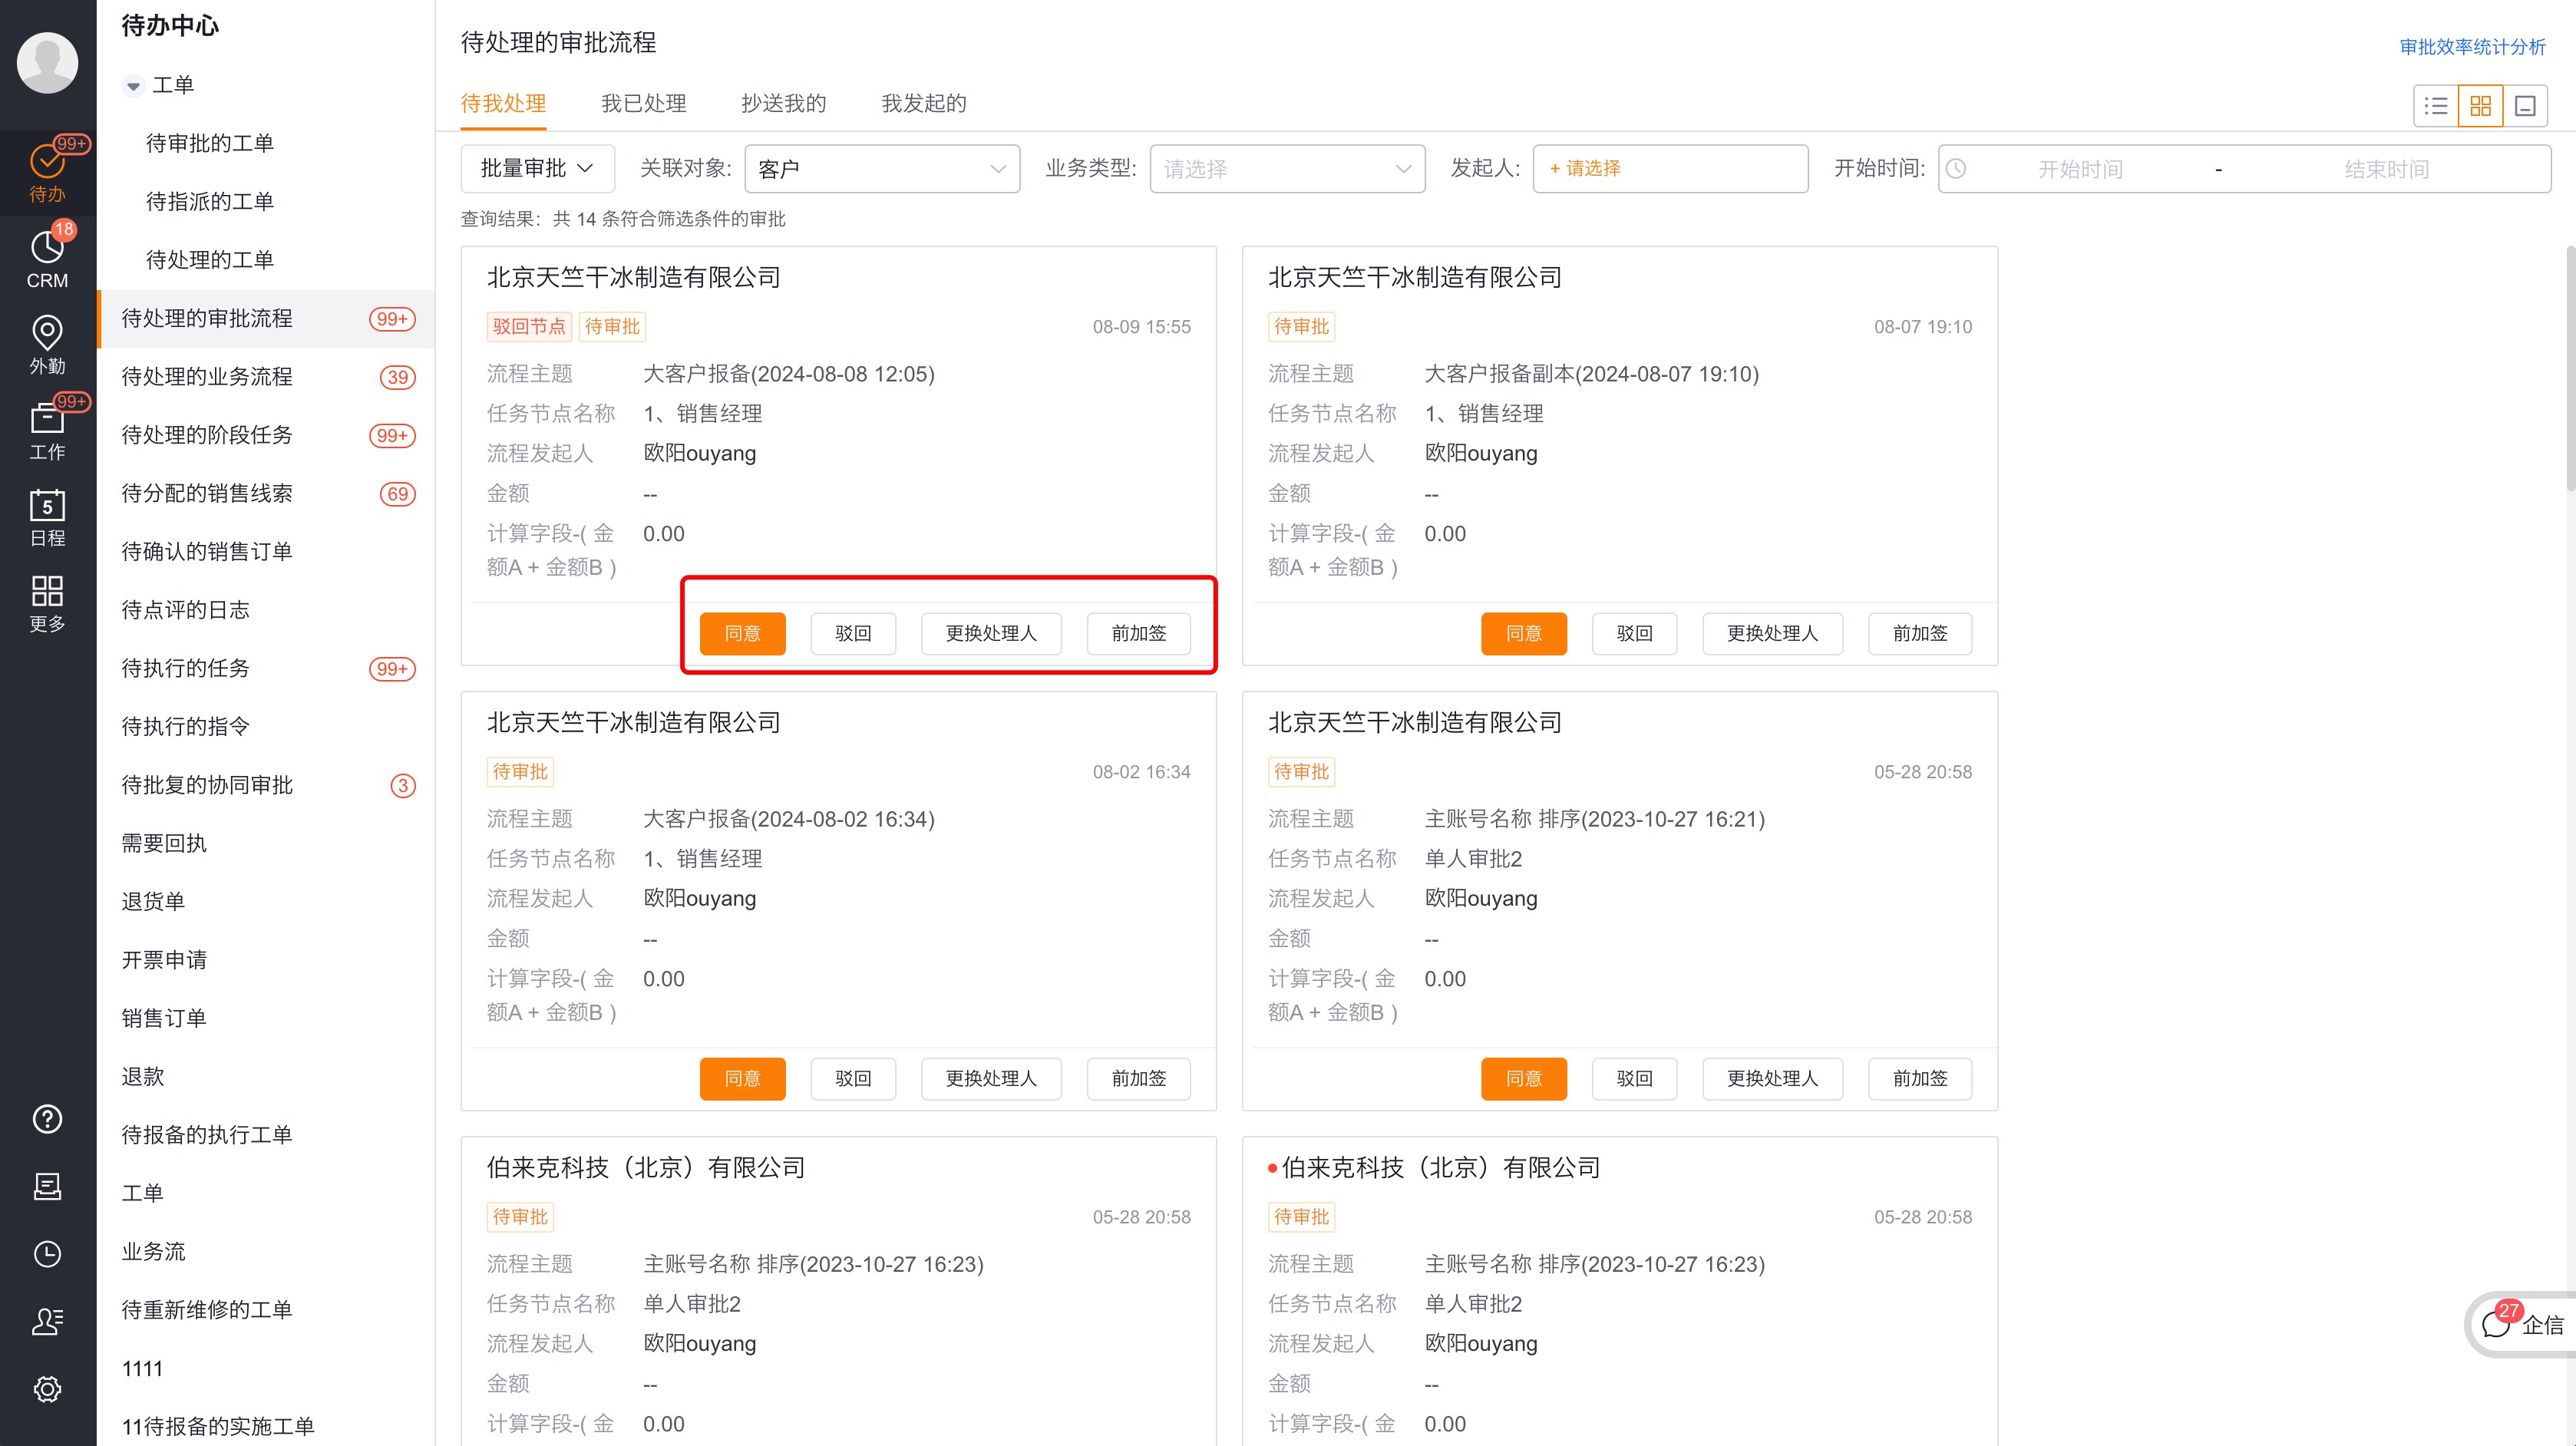The image size is (2576, 1446).
Task: Click the 结束时间 date input
Action: pyautogui.click(x=2386, y=169)
